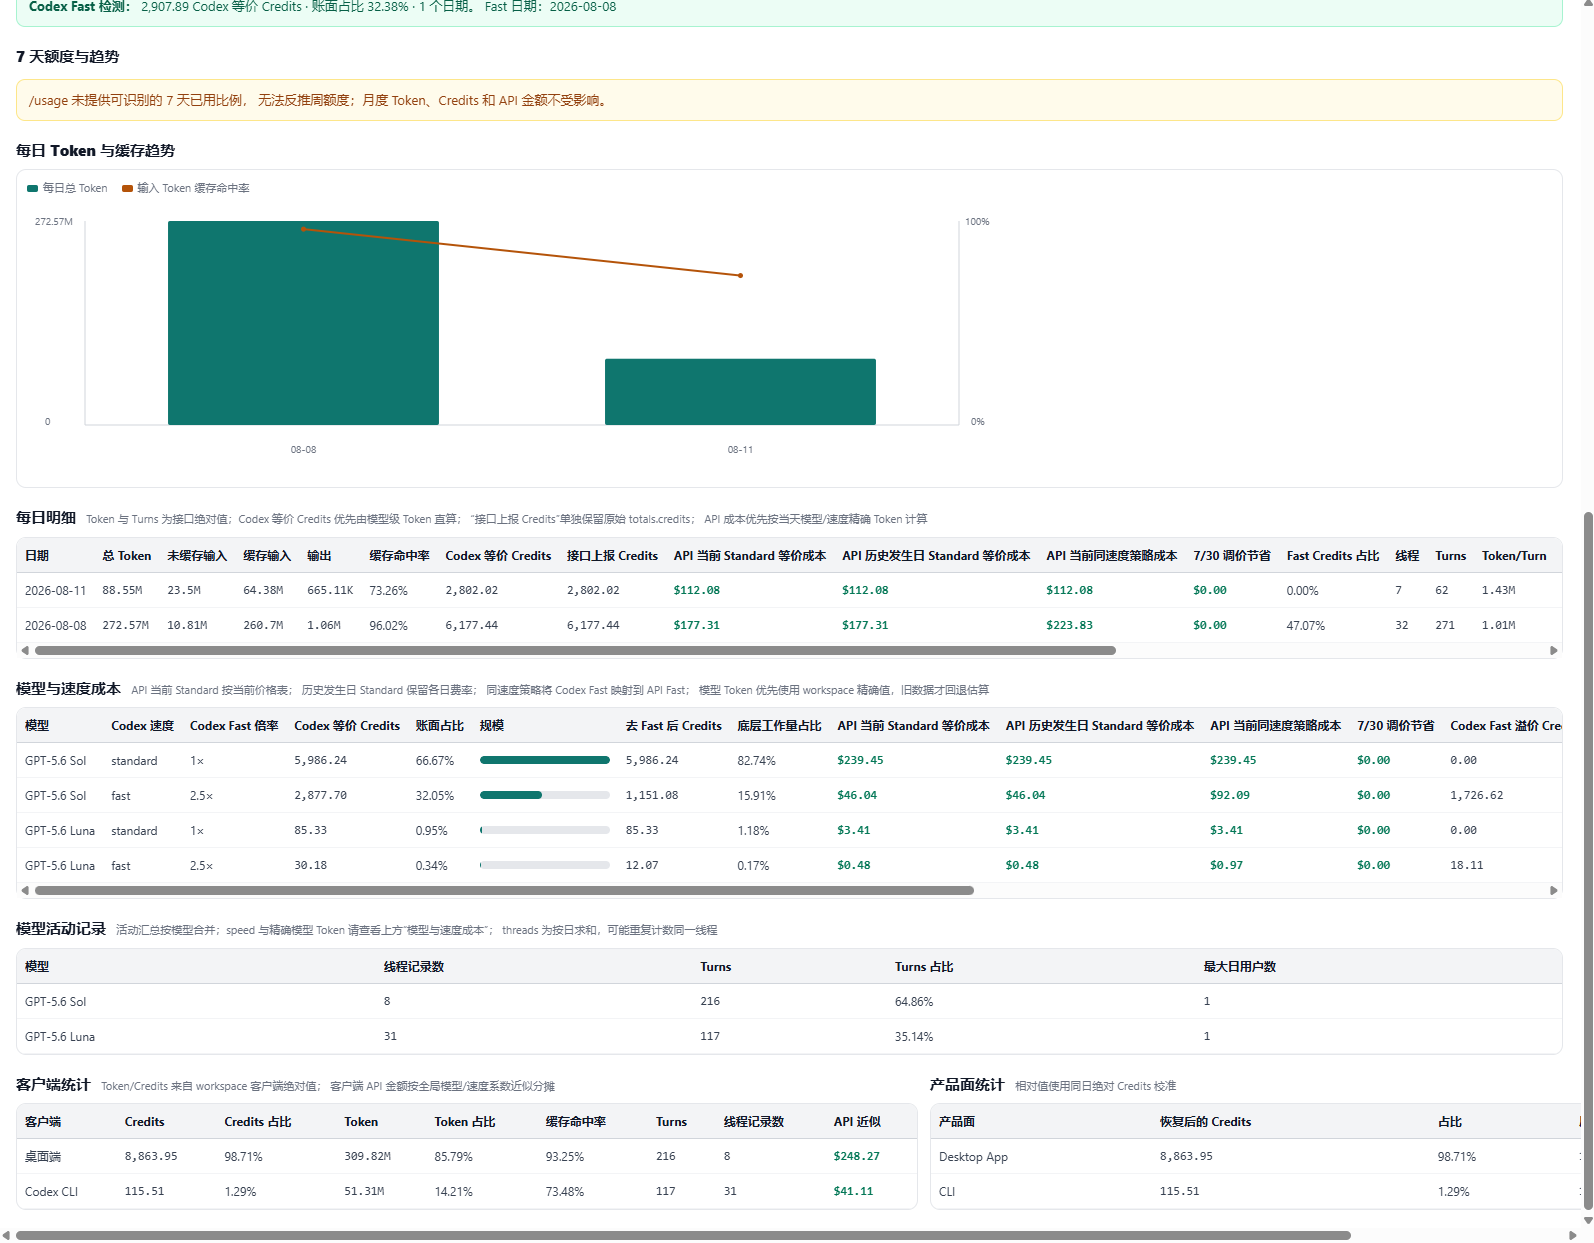Select the 260.7M cached input cell
This screenshot has height=1243, width=1594.
point(263,625)
